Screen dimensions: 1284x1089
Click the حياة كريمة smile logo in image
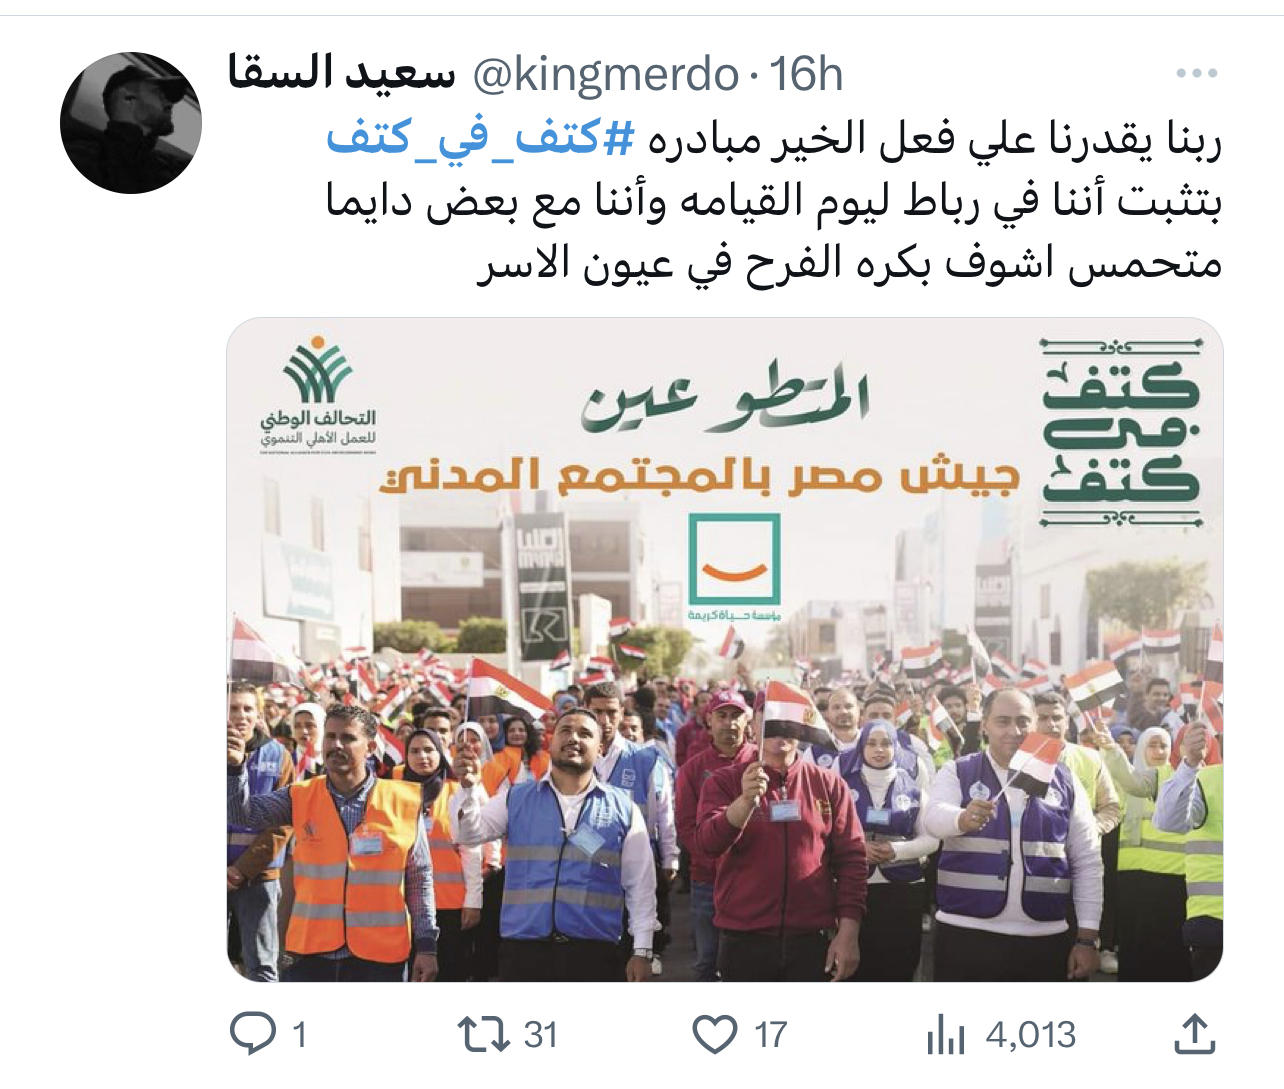click(734, 567)
